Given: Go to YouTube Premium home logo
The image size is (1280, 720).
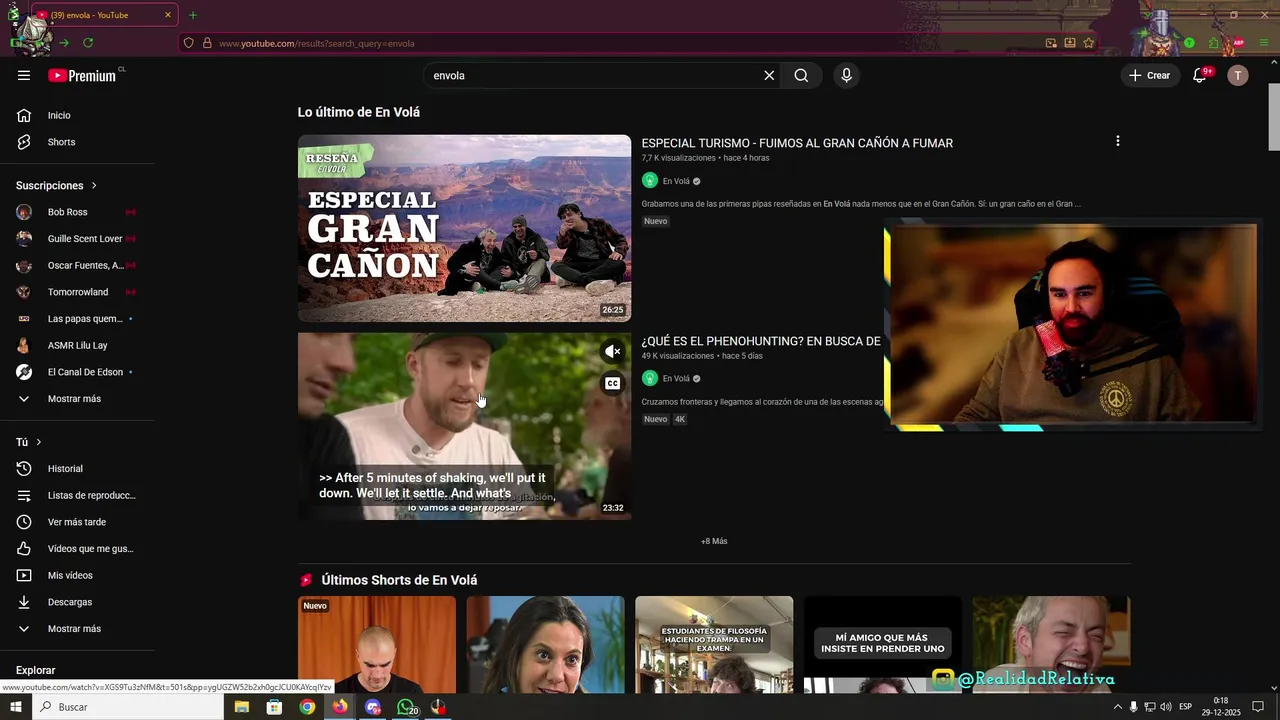Looking at the screenshot, I should click(82, 75).
